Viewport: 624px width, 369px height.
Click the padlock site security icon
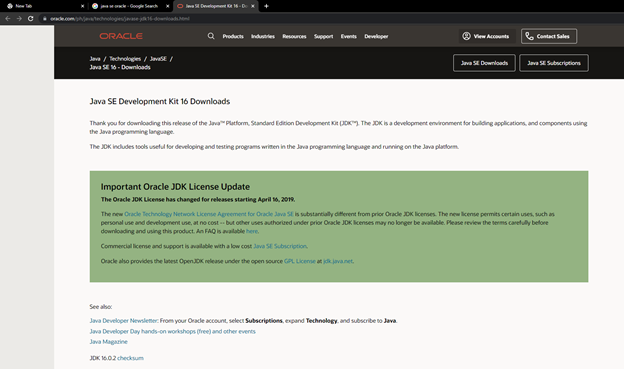[x=45, y=18]
